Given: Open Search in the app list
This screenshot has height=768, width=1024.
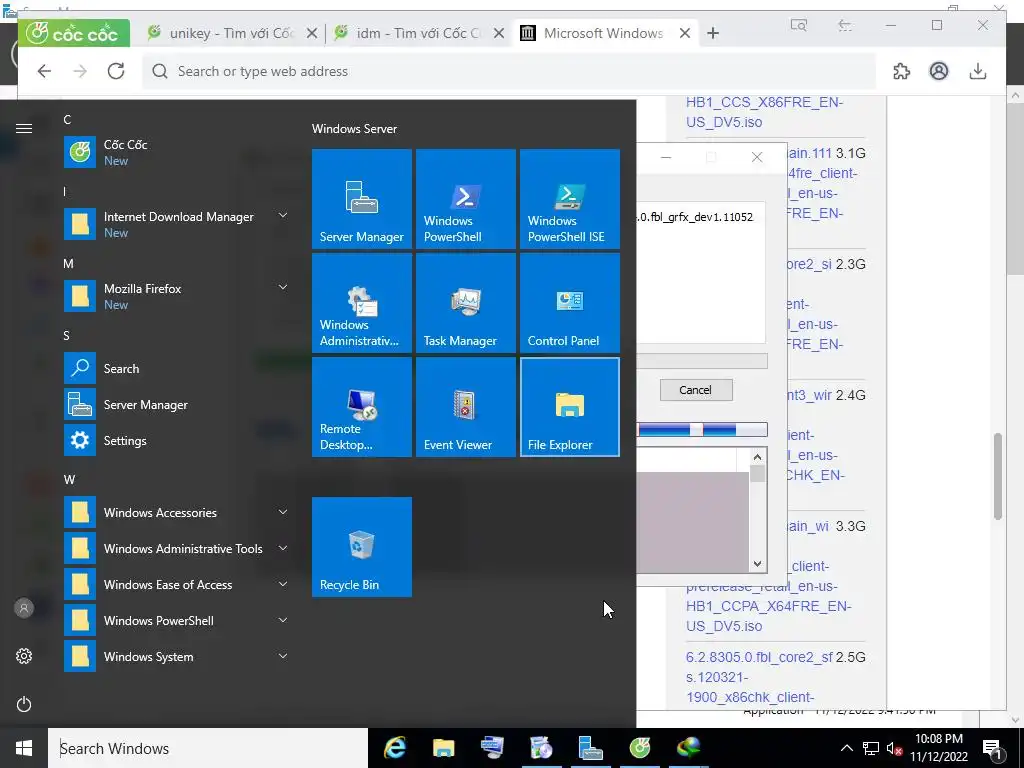Looking at the screenshot, I should tap(176, 368).
